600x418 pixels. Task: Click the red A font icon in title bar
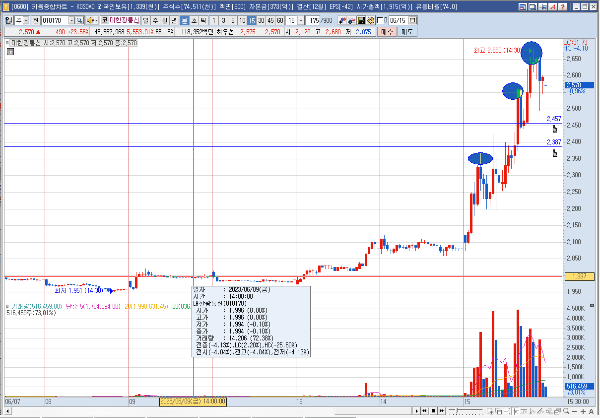tap(552, 7)
